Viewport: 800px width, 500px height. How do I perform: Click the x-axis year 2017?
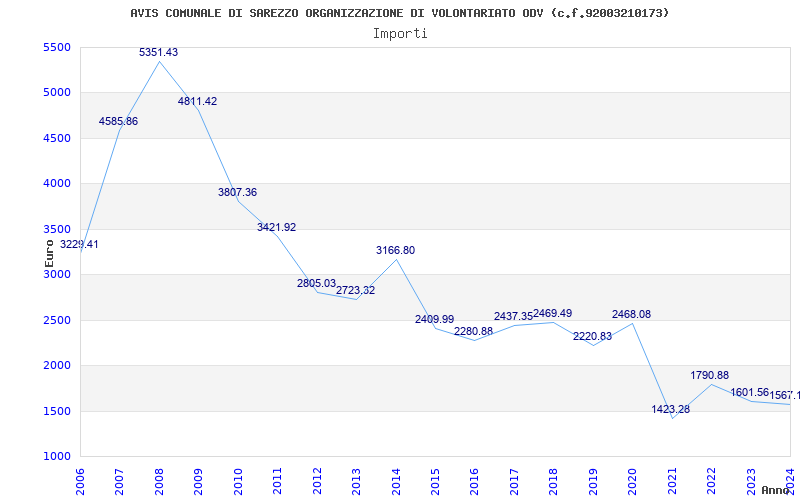point(514,481)
